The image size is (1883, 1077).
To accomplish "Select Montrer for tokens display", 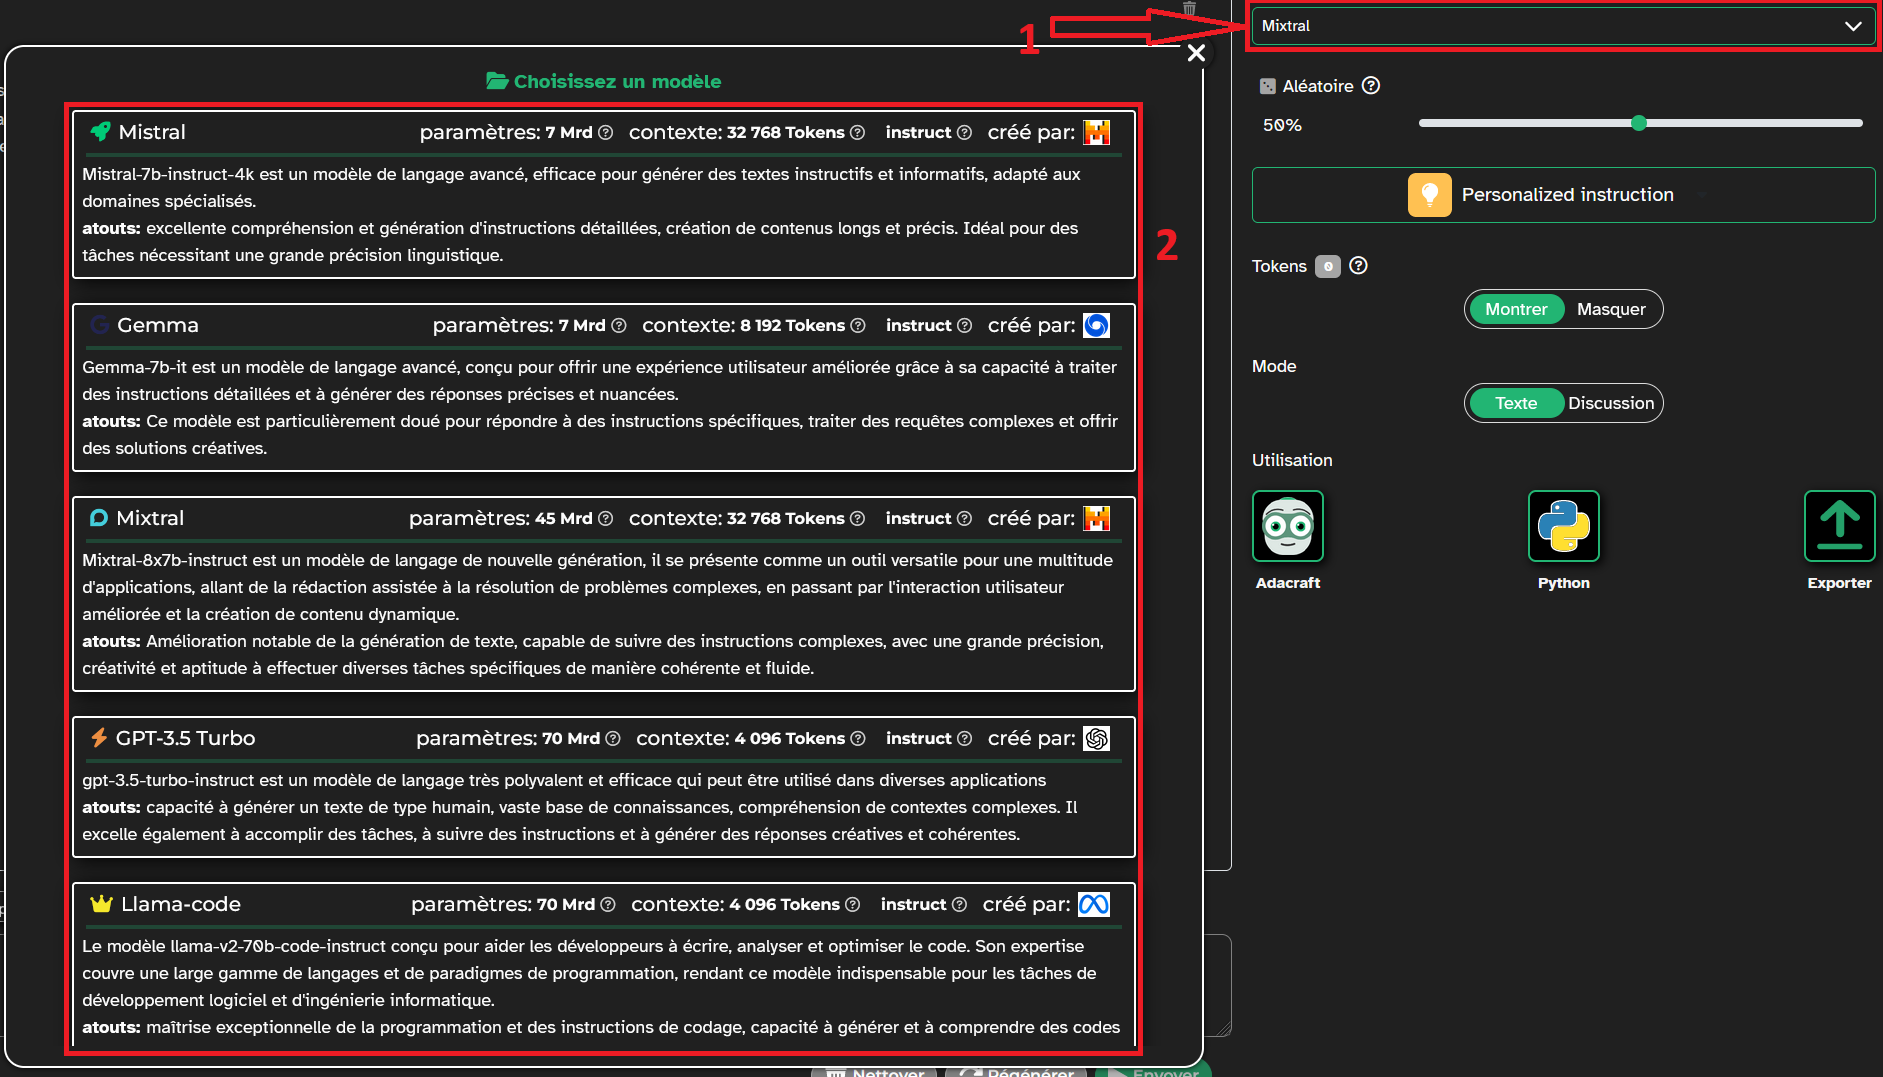I will point(1515,309).
